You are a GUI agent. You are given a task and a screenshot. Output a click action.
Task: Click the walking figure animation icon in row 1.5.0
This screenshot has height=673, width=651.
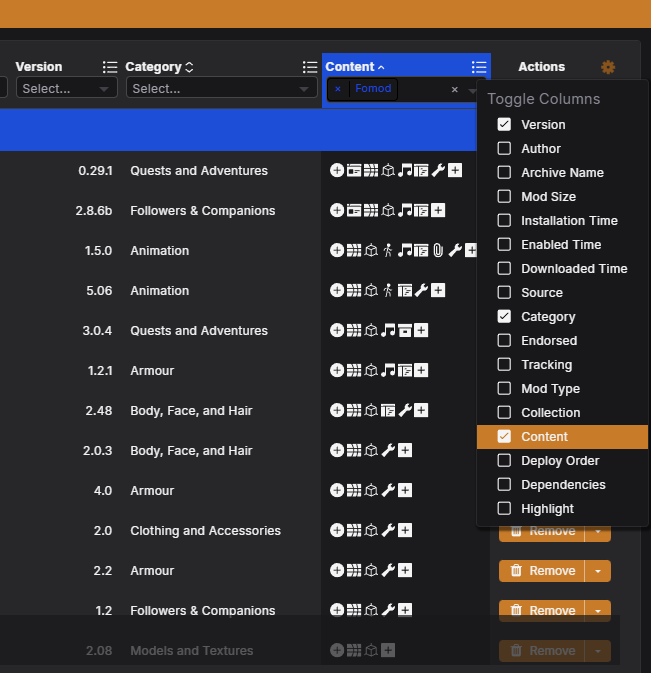[388, 250]
